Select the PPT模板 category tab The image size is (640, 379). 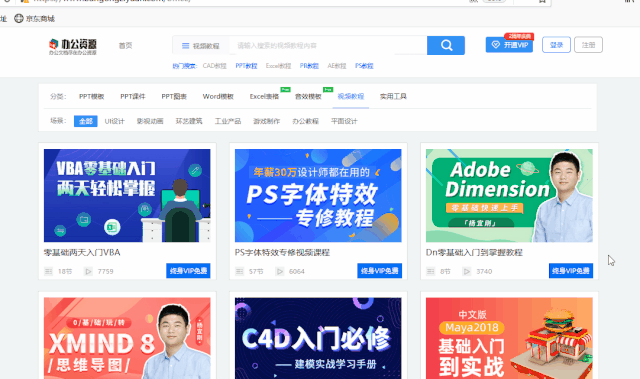point(91,97)
